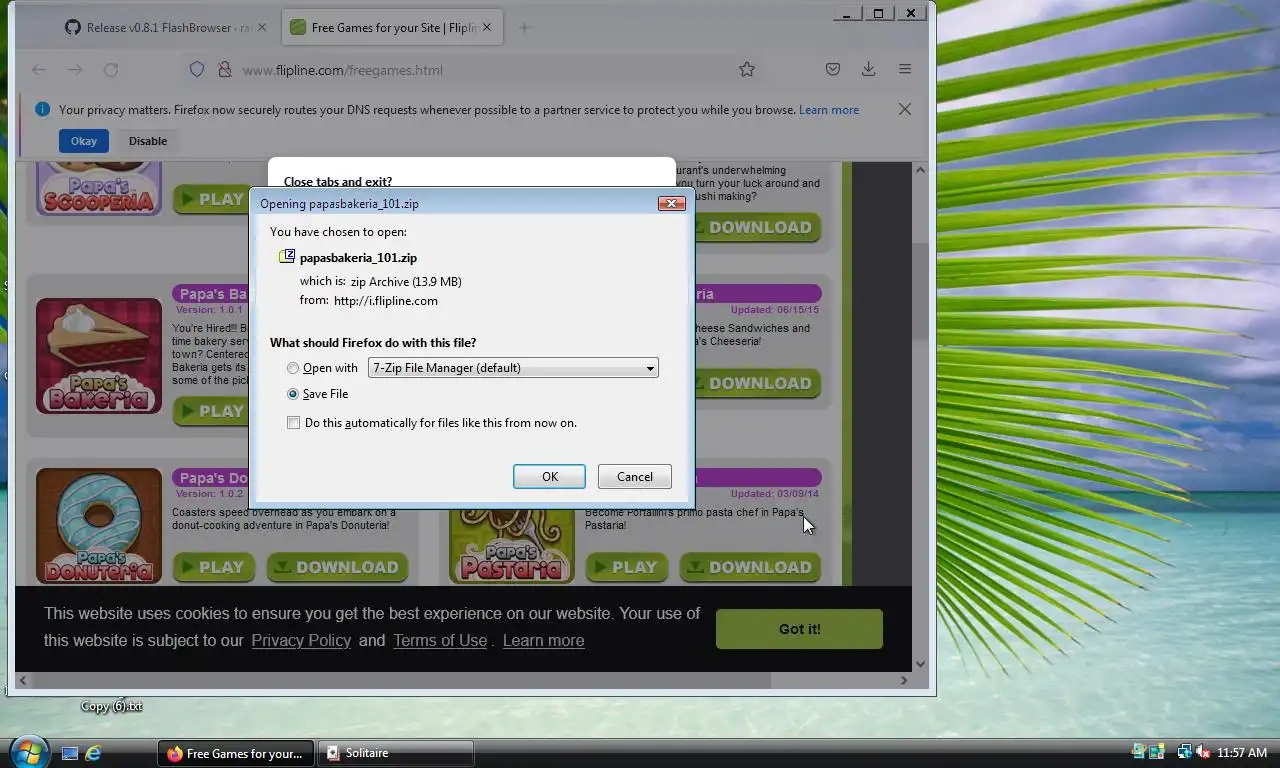The height and width of the screenshot is (768, 1280).
Task: Open the Pocket save icon
Action: tap(832, 70)
